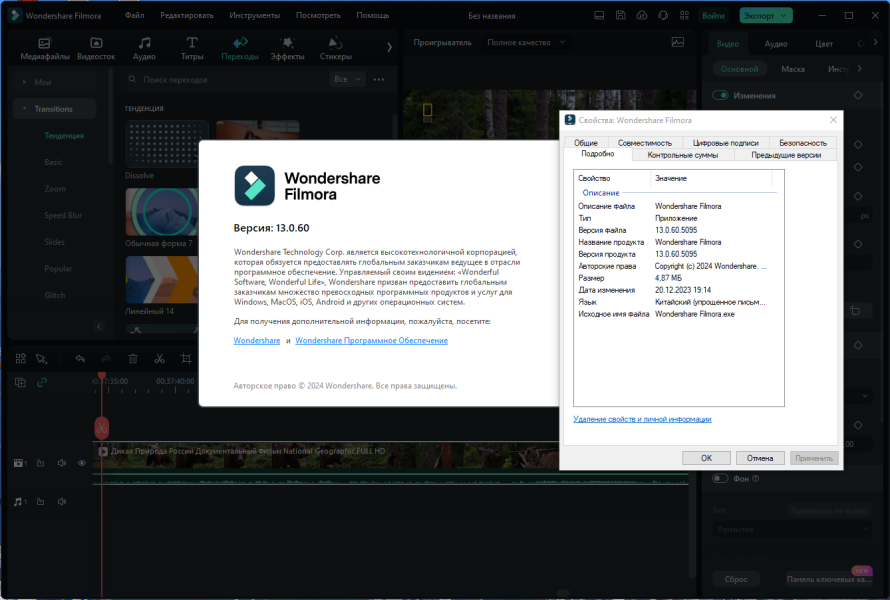
Task: Select the Аудио media library icon
Action: click(144, 48)
